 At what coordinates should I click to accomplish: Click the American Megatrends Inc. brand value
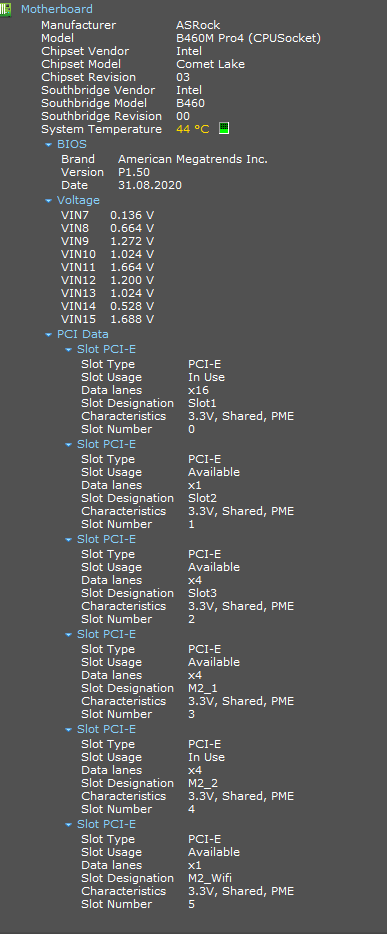193,159
